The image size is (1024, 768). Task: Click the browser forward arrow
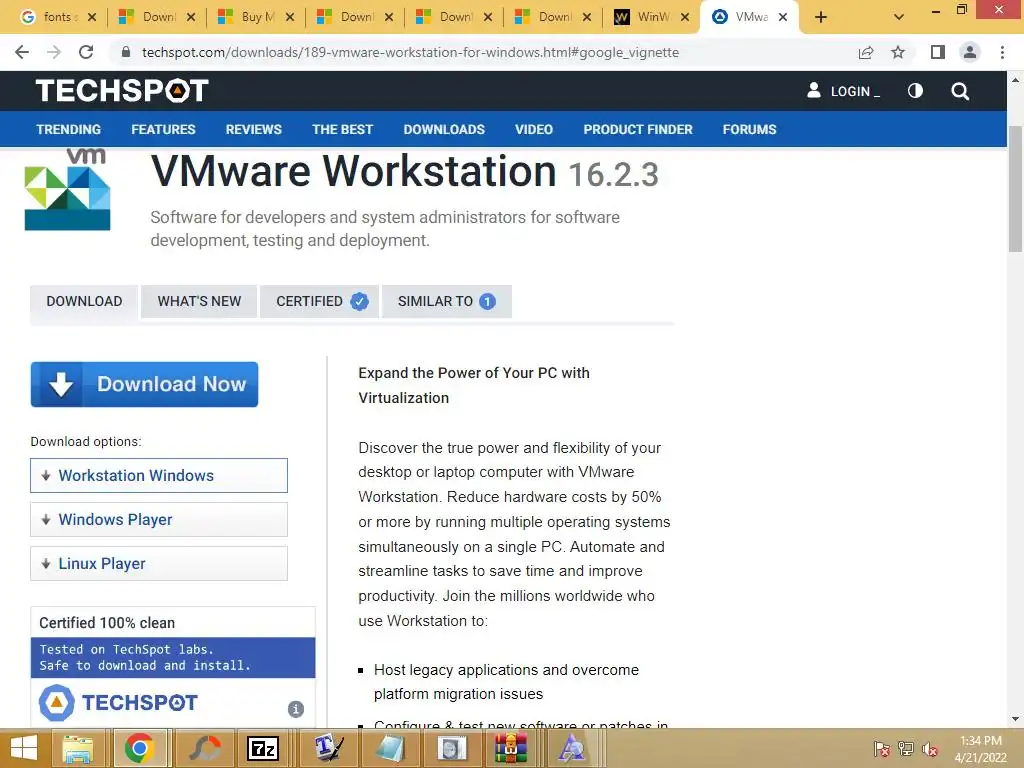point(54,52)
